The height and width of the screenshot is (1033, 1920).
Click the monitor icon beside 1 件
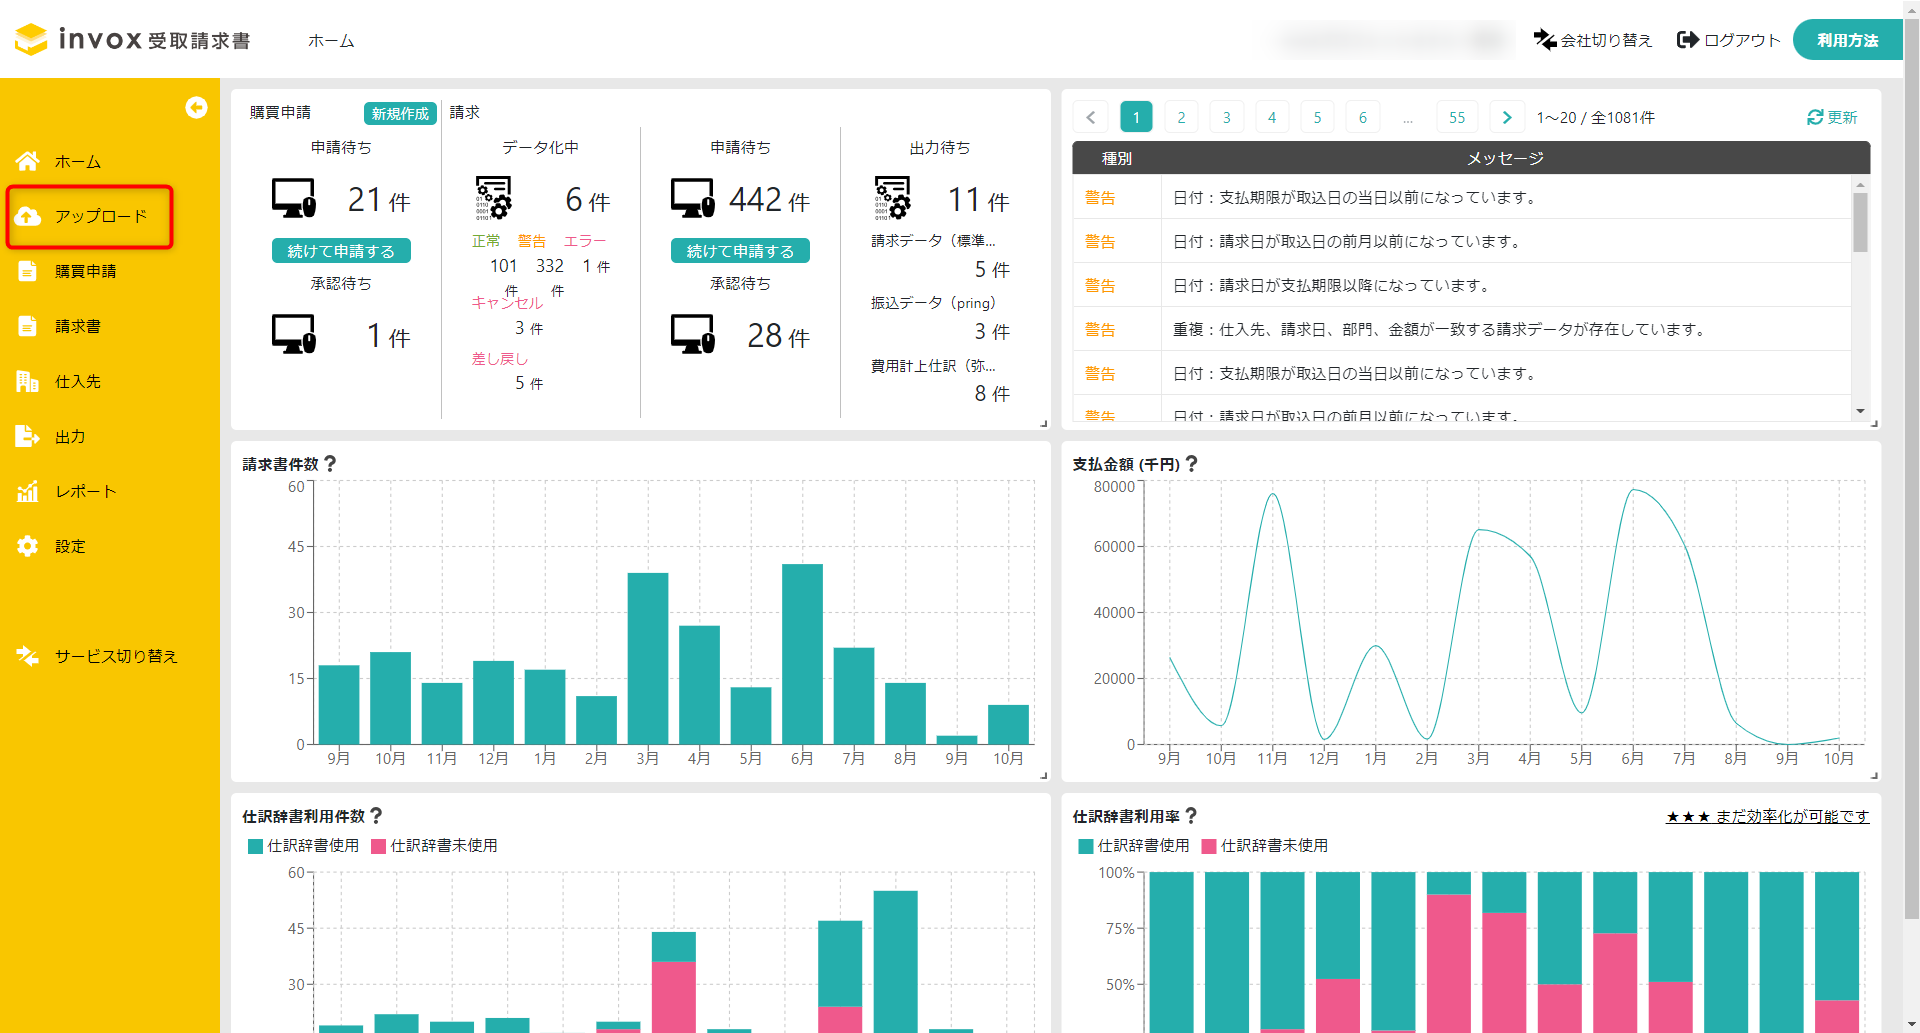coord(294,334)
